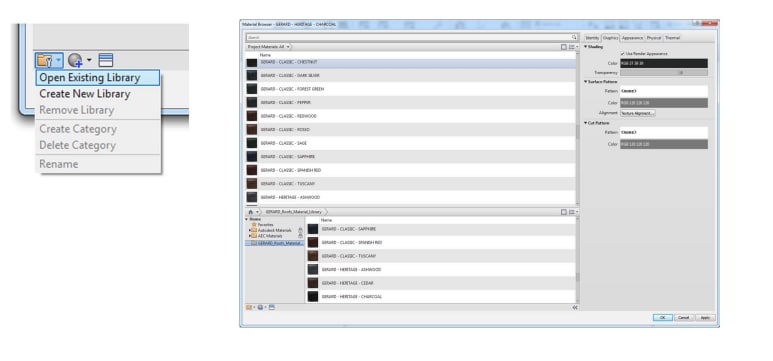Image resolution: width=773 pixels, height=361 pixels.
Task: Click the HERITAGE - ASHWOOD thumbnail in library list
Action: (x=313, y=269)
